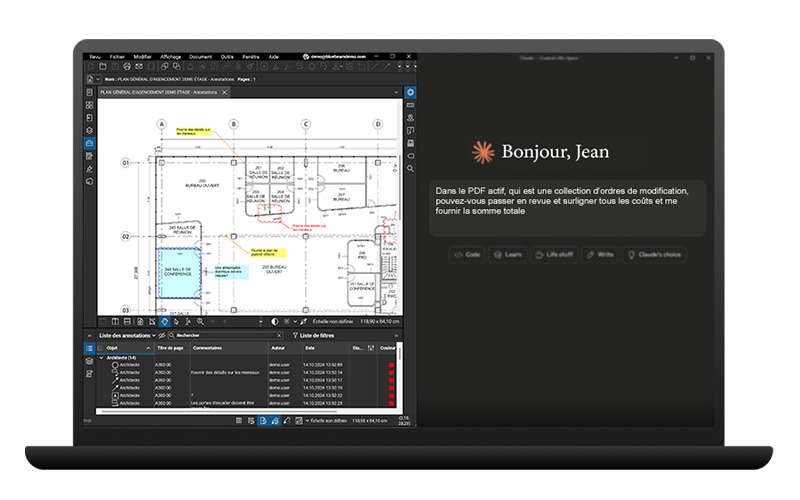This screenshot has height=500, width=800.
Task: Click Claude's choice chip in Claude window
Action: point(654,254)
